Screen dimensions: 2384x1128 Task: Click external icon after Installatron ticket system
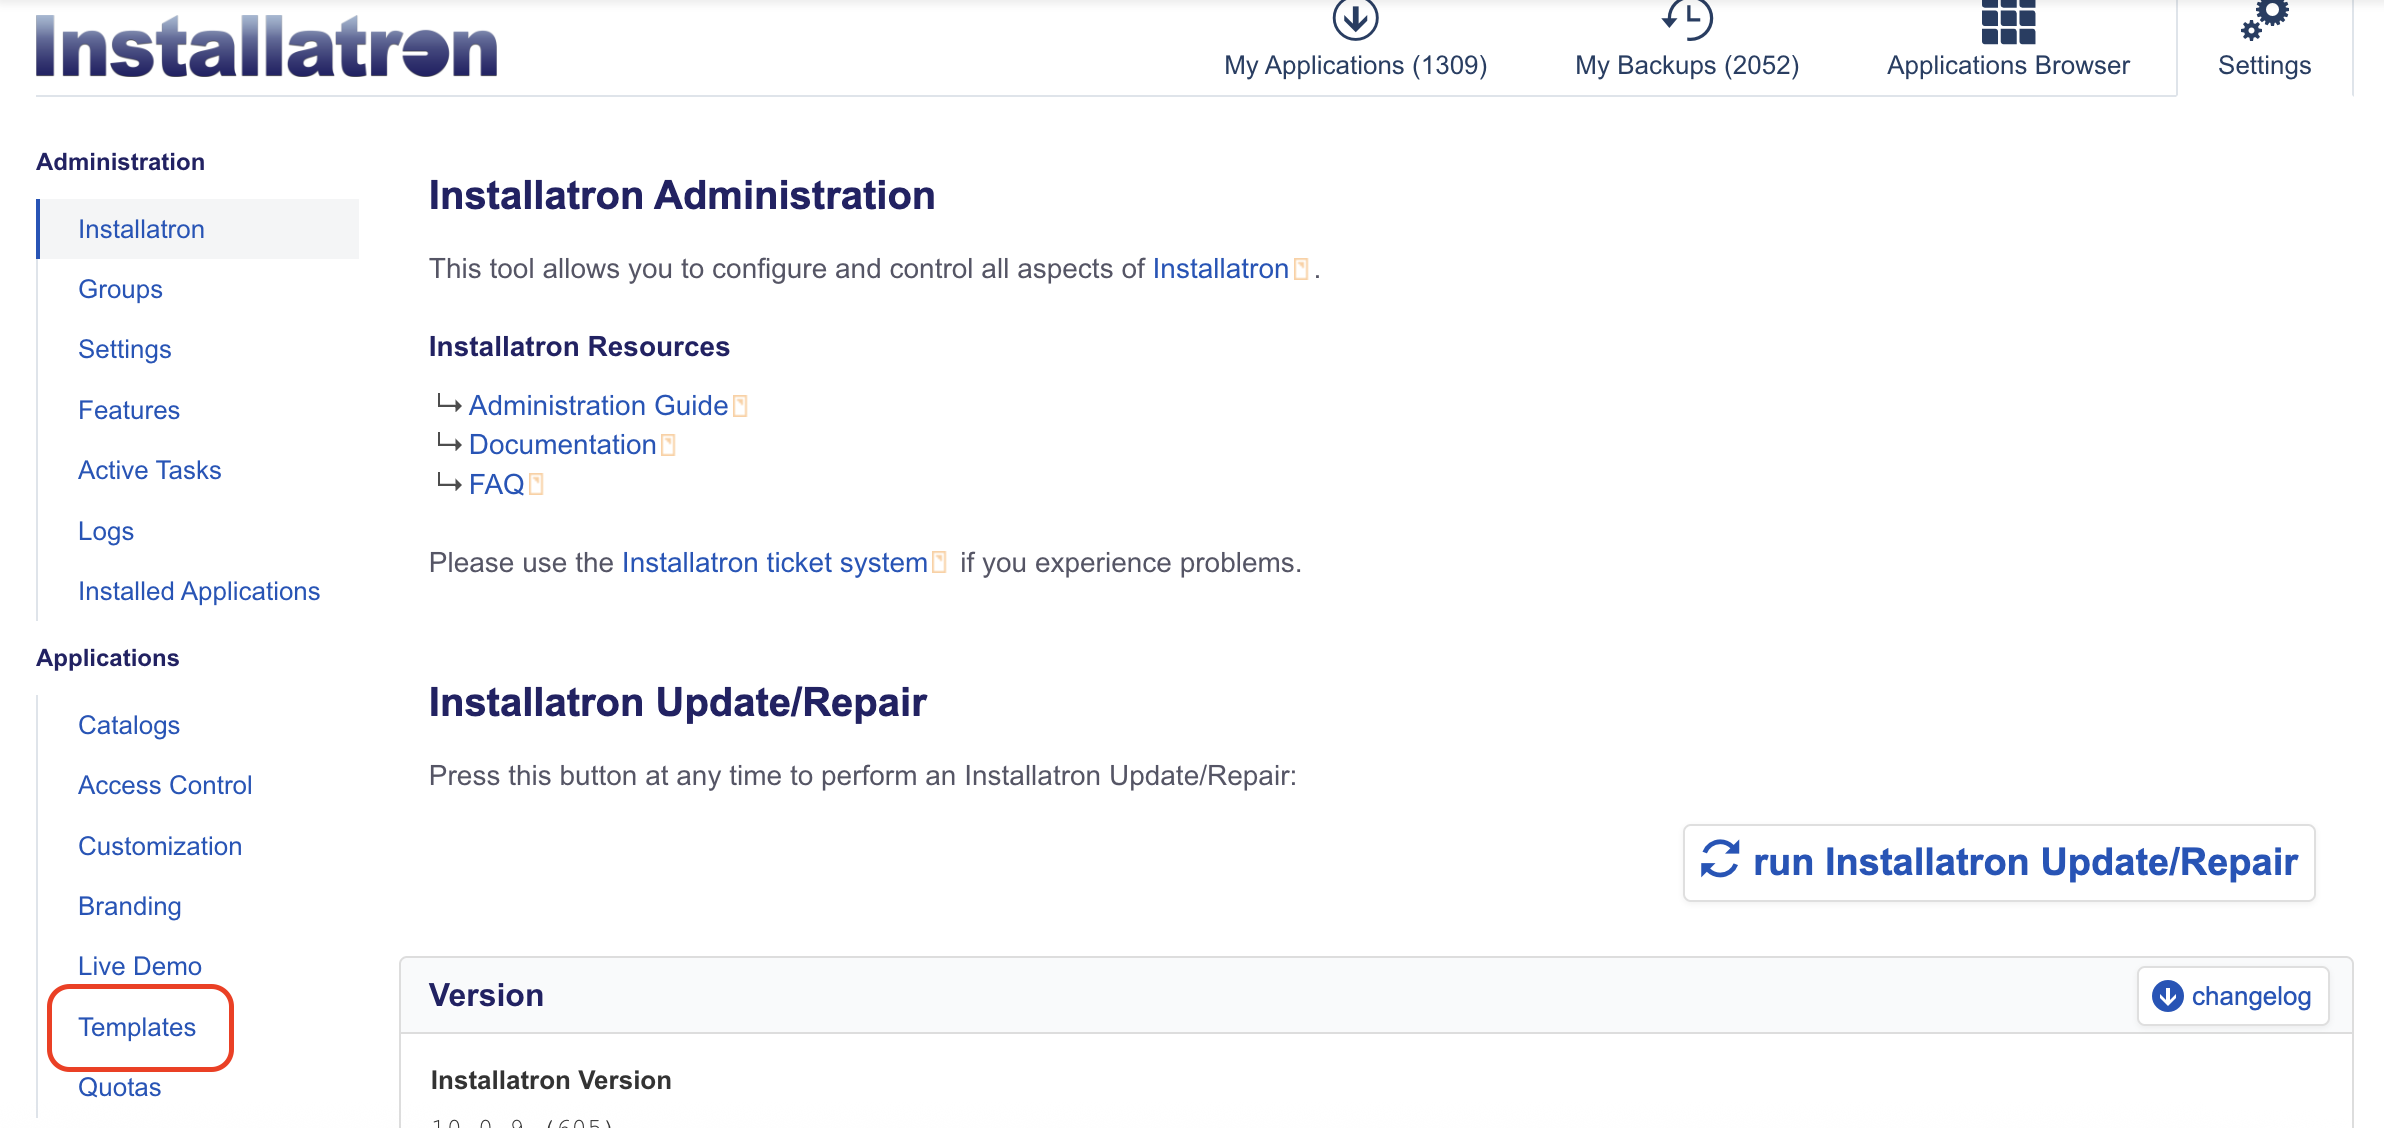939,563
